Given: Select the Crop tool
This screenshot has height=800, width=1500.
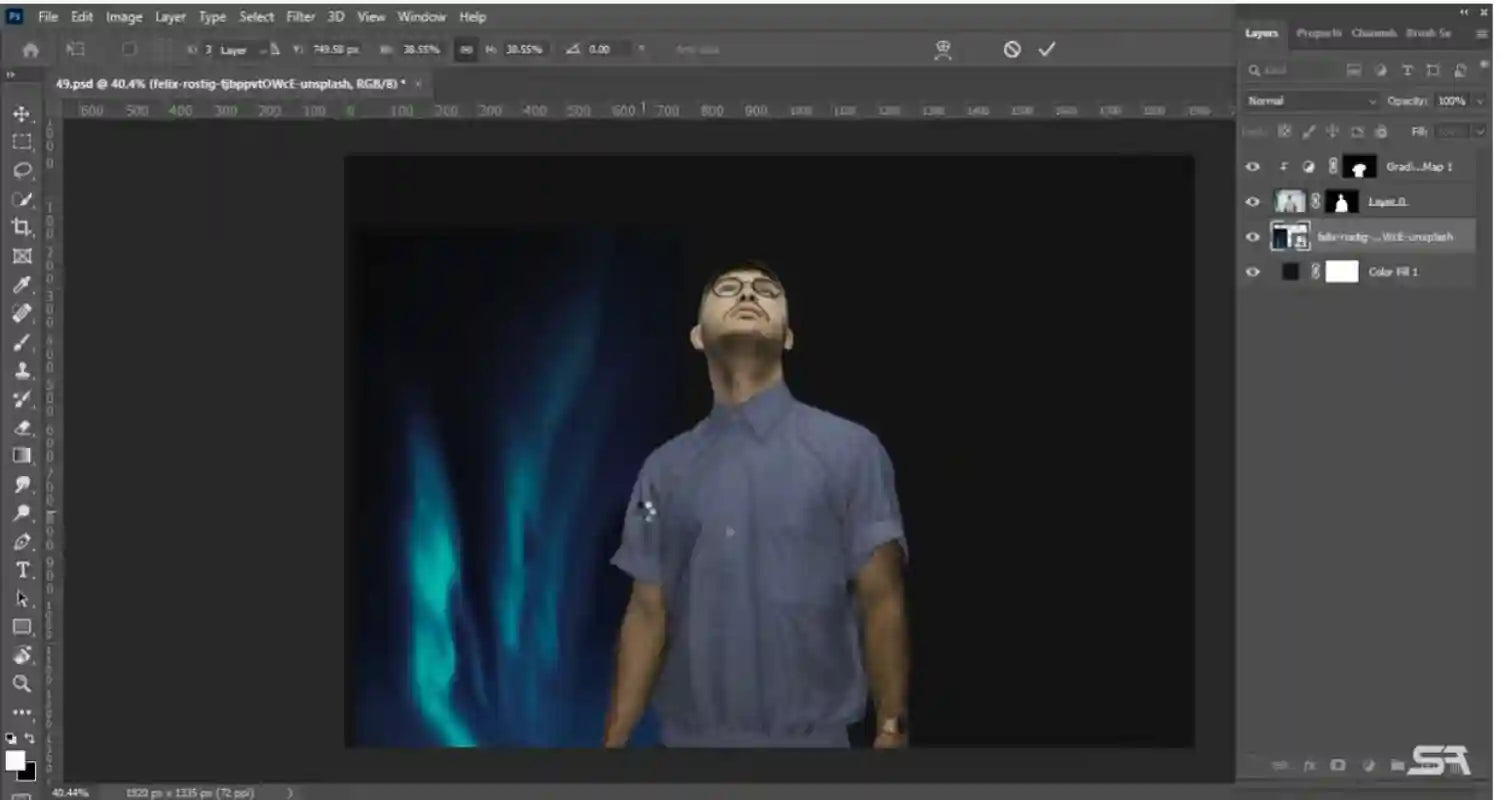Looking at the screenshot, I should coord(21,227).
